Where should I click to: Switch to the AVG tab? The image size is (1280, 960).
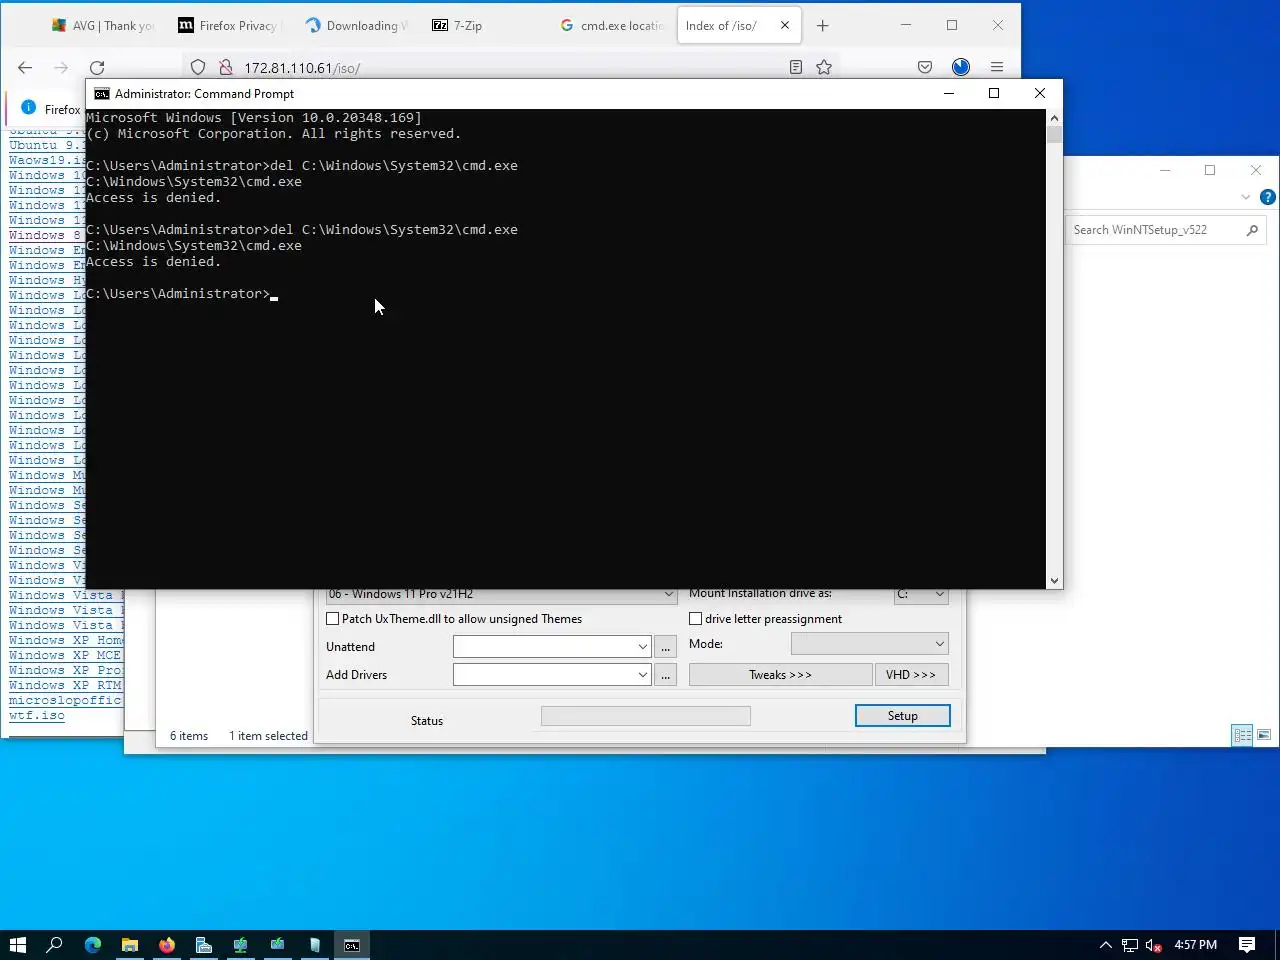coord(104,26)
